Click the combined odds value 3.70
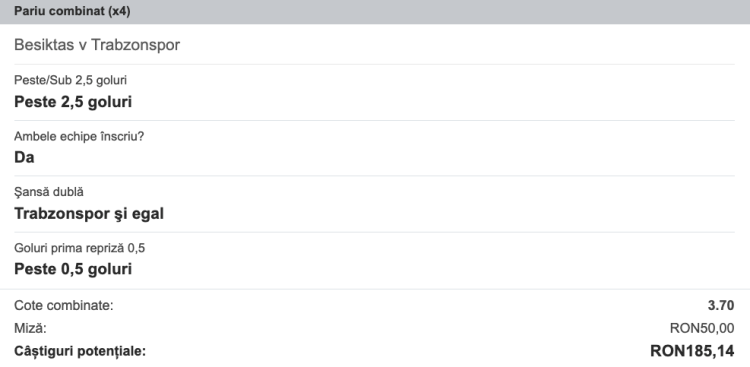The height and width of the screenshot is (367, 750). (x=721, y=306)
